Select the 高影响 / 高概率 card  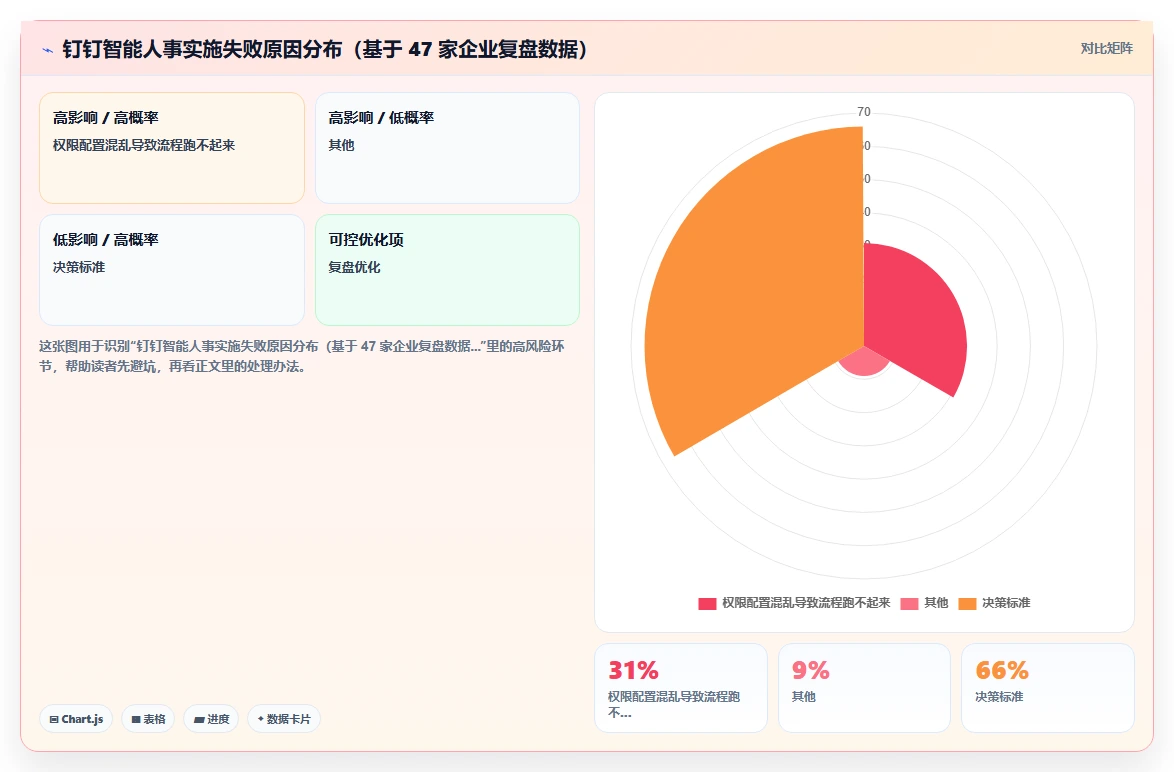tap(172, 148)
